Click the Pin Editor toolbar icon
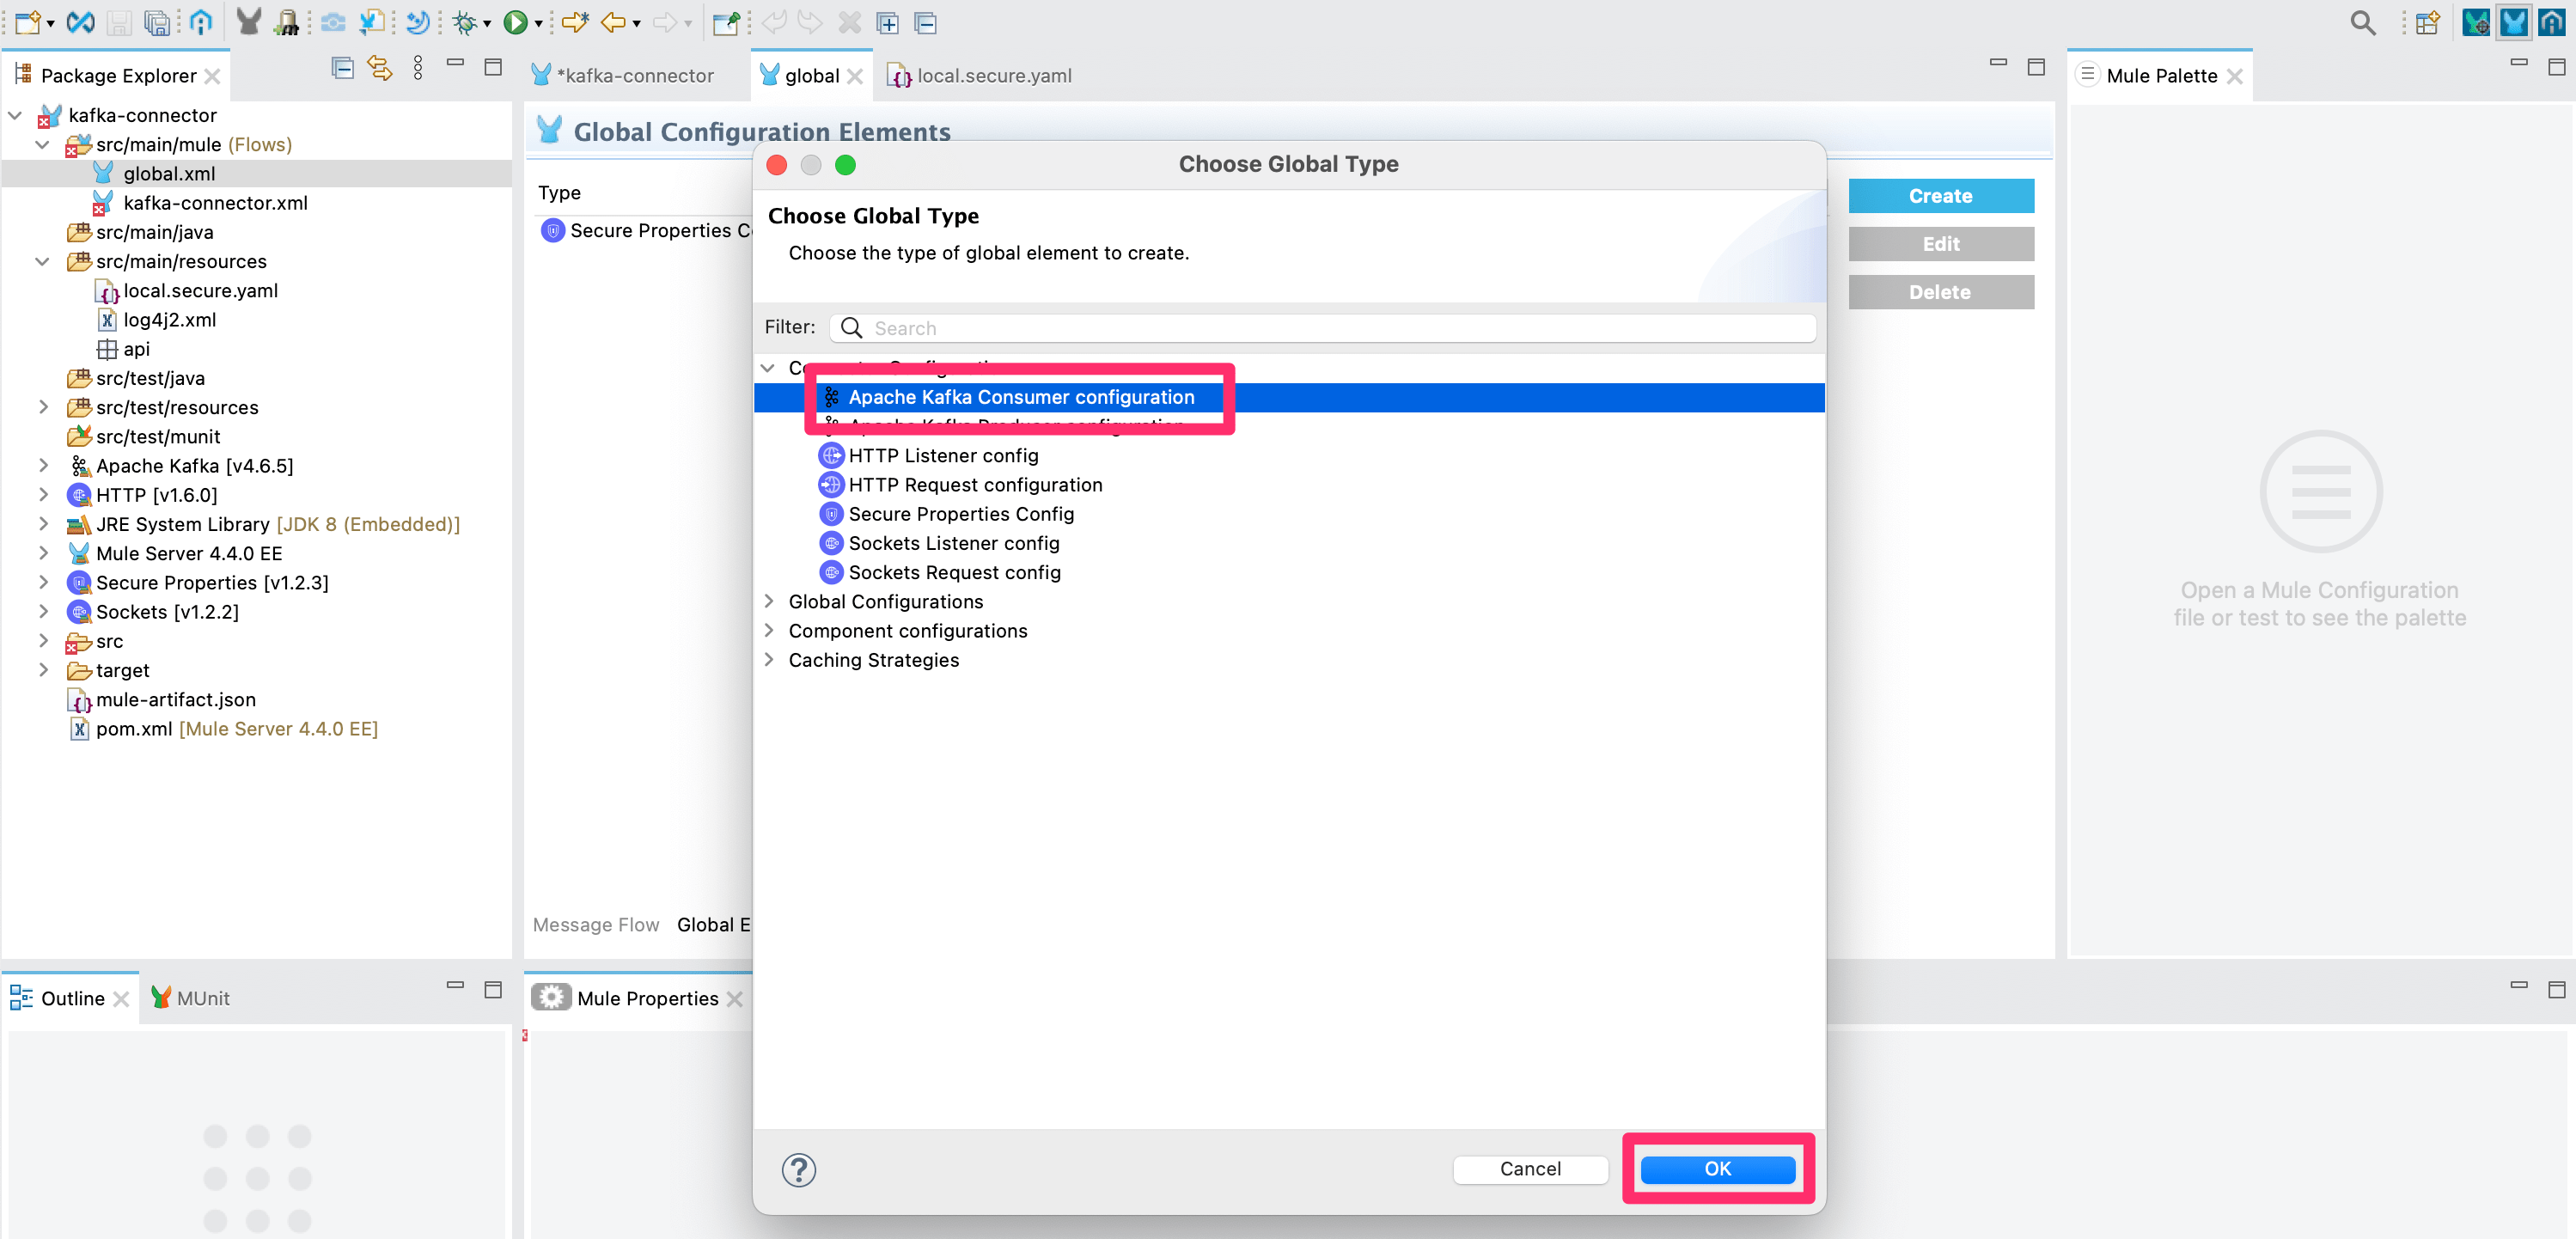 pos(726,22)
